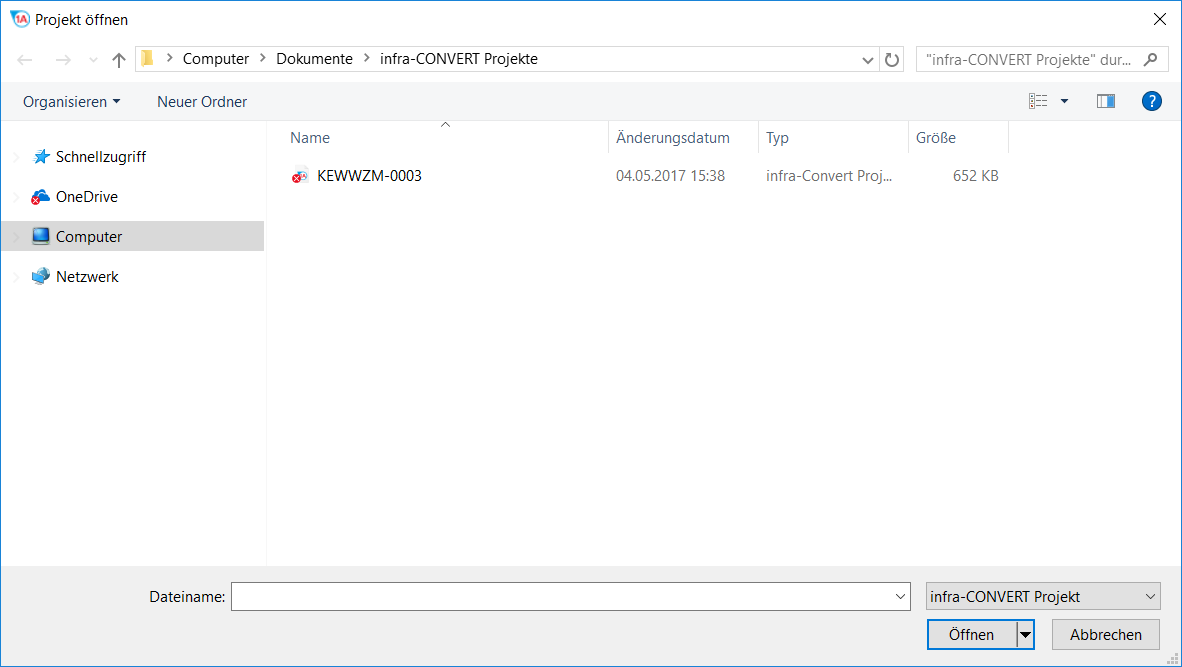Open the Organisieren menu
1182x667 pixels.
pyautogui.click(x=71, y=102)
